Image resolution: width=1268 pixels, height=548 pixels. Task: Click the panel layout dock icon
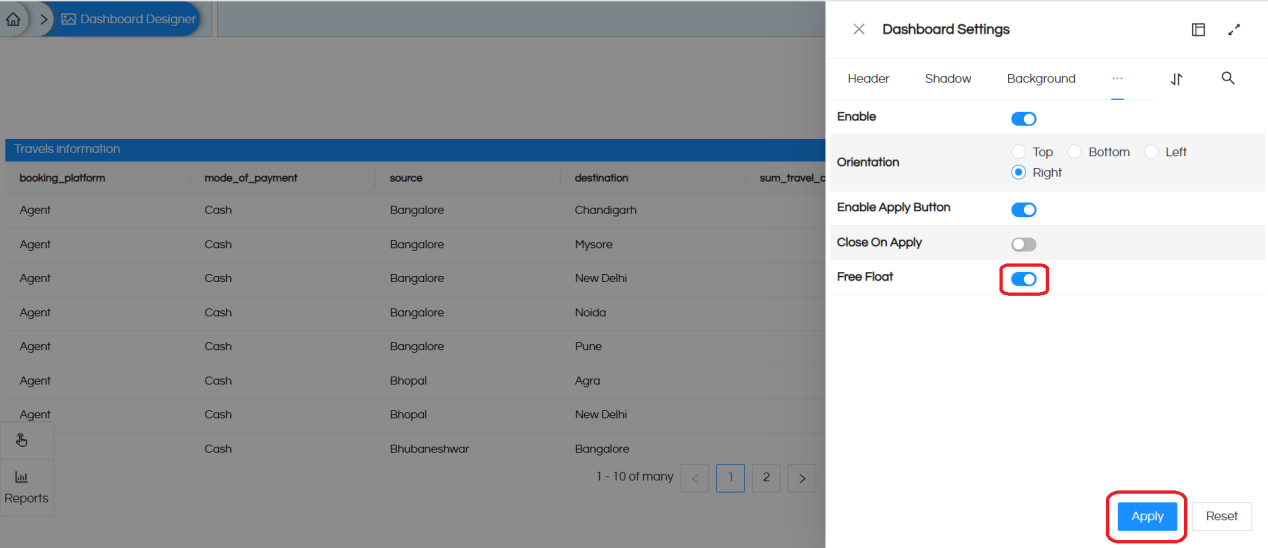point(1198,30)
